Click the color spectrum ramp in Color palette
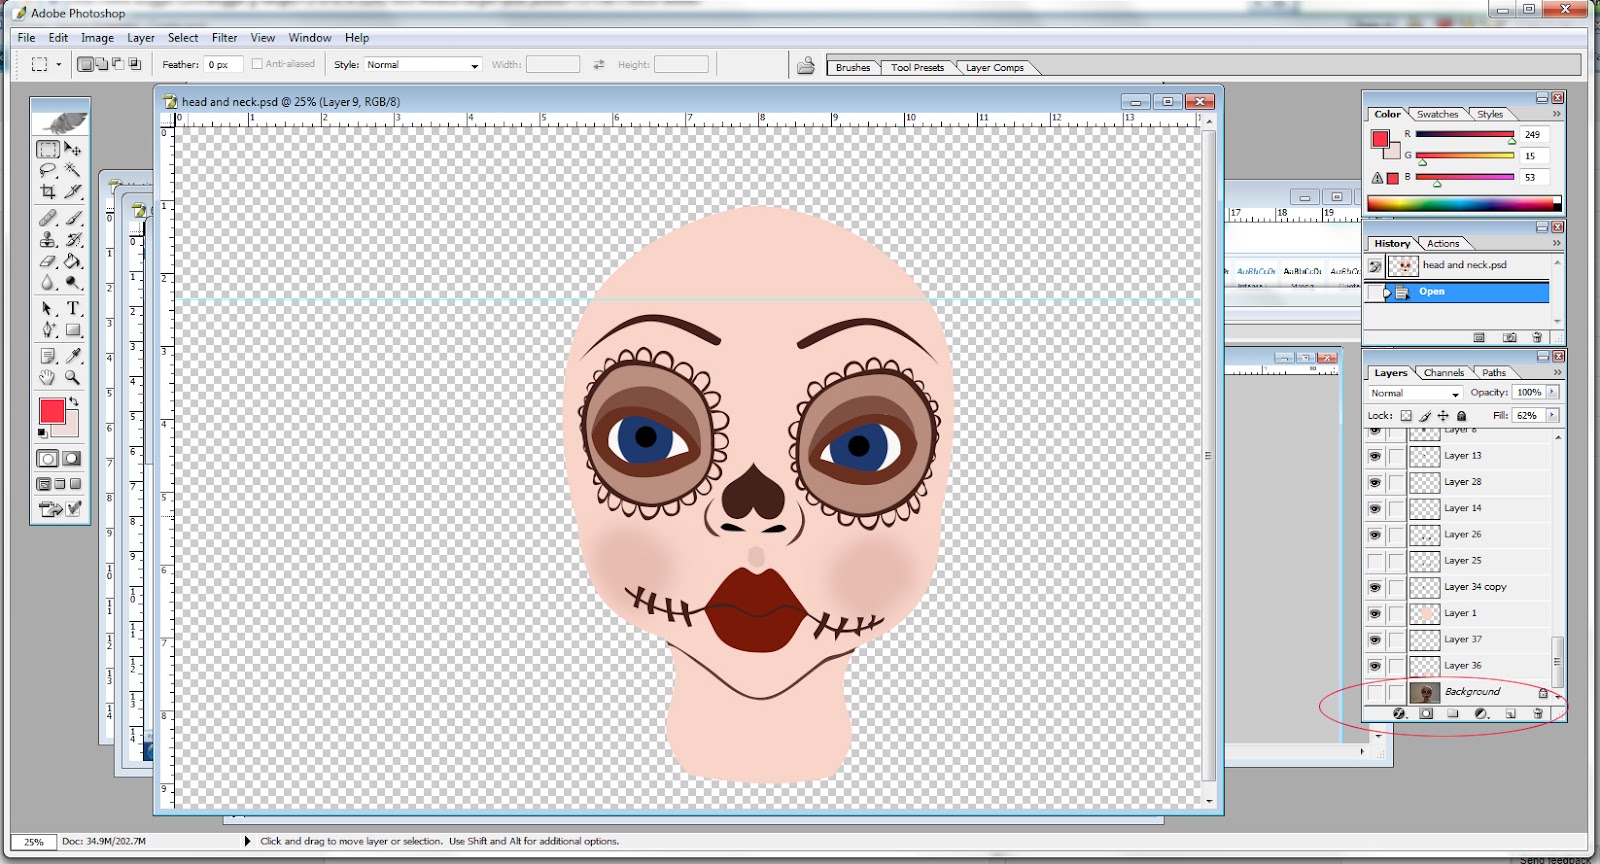Viewport: 1600px width, 864px height. tap(1464, 204)
